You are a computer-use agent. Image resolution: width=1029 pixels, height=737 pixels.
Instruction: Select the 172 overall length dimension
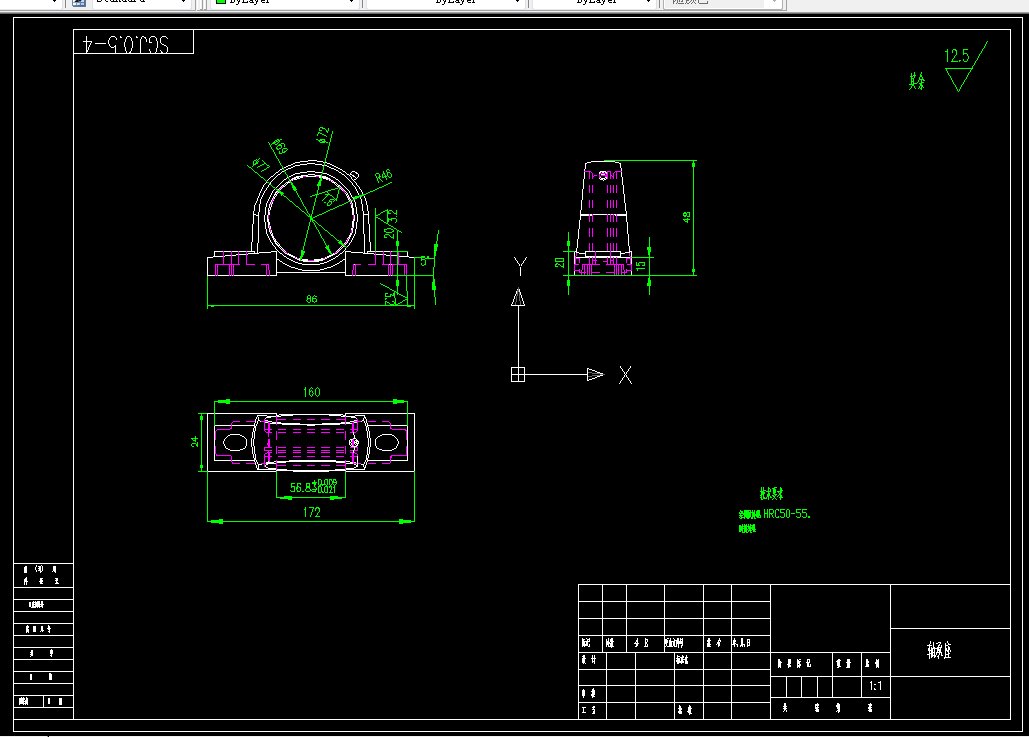312,512
